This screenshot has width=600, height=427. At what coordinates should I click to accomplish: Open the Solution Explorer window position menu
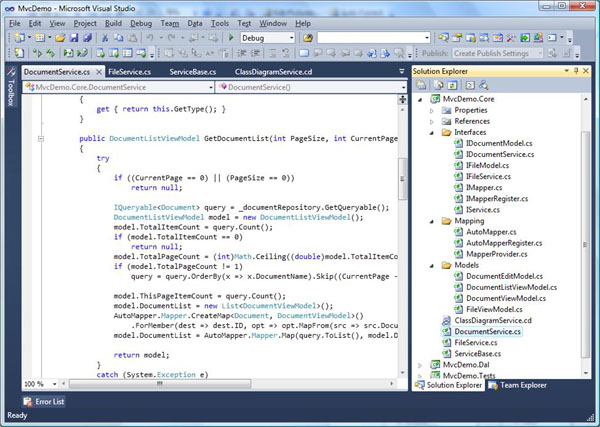pyautogui.click(x=567, y=71)
